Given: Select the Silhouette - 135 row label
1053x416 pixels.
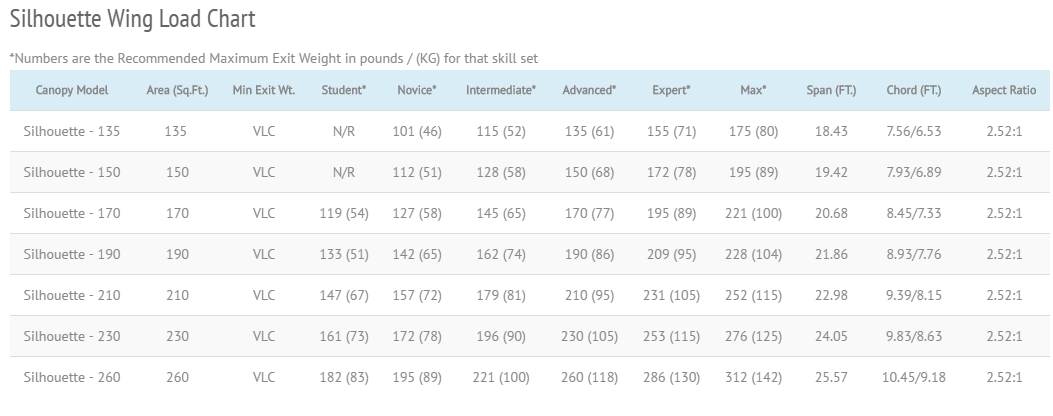Looking at the screenshot, I should click(x=72, y=131).
